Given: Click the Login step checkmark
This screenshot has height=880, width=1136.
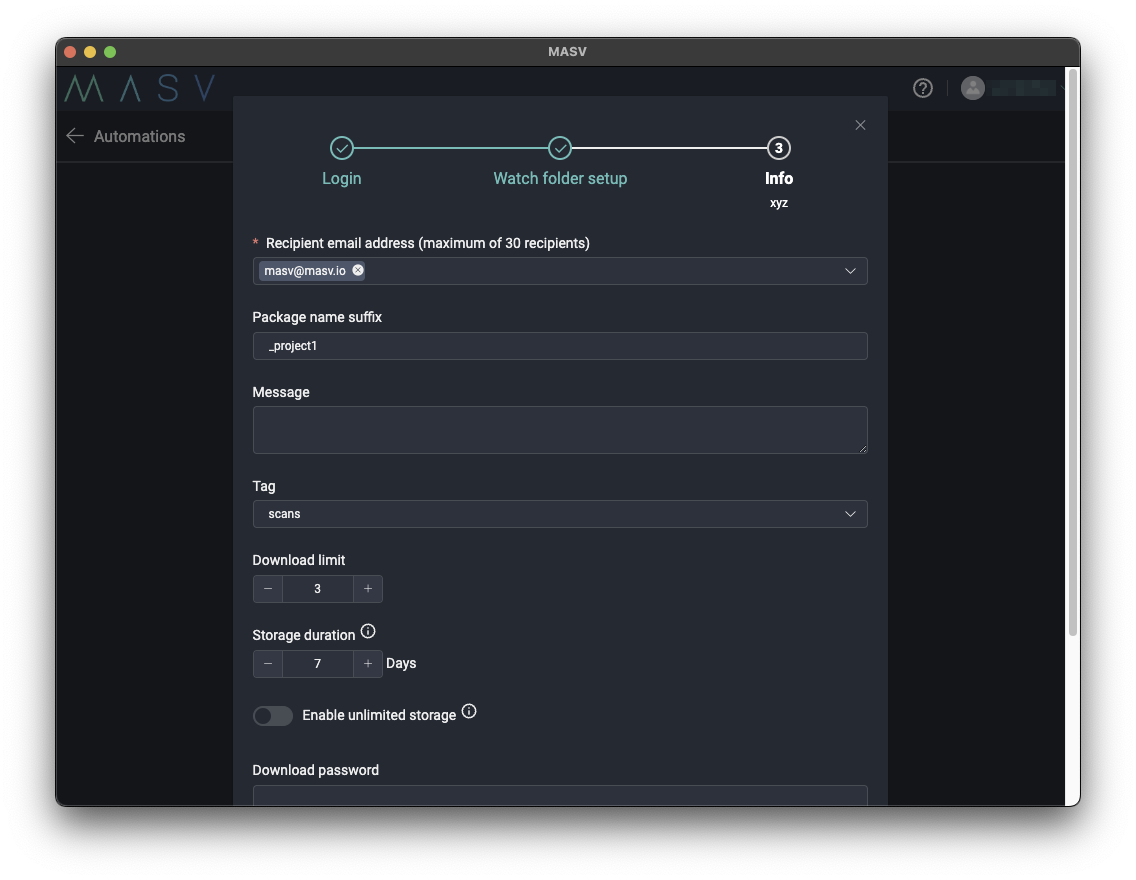Looking at the screenshot, I should [341, 146].
